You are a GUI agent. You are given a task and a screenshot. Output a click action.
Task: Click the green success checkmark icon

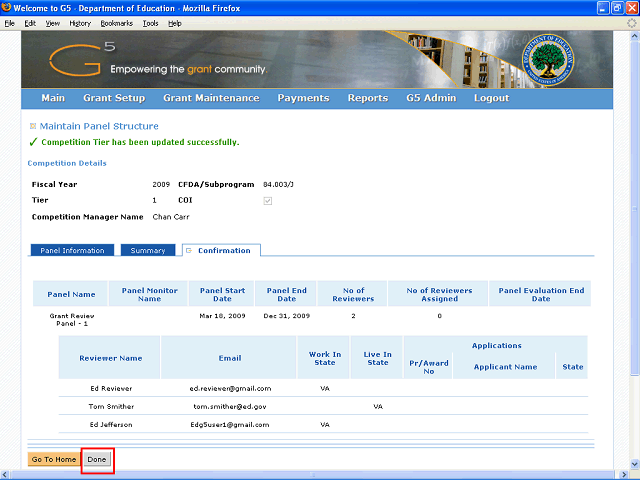point(32,142)
